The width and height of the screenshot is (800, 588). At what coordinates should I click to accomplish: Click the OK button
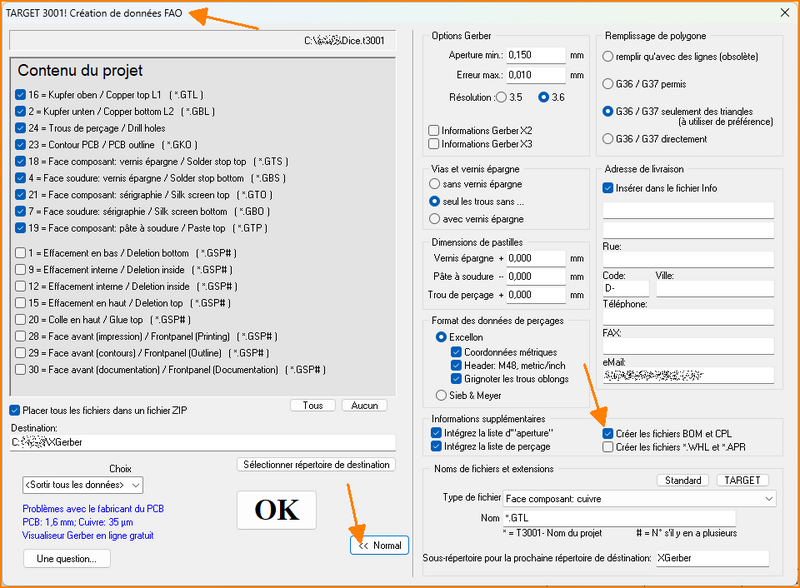tap(276, 510)
